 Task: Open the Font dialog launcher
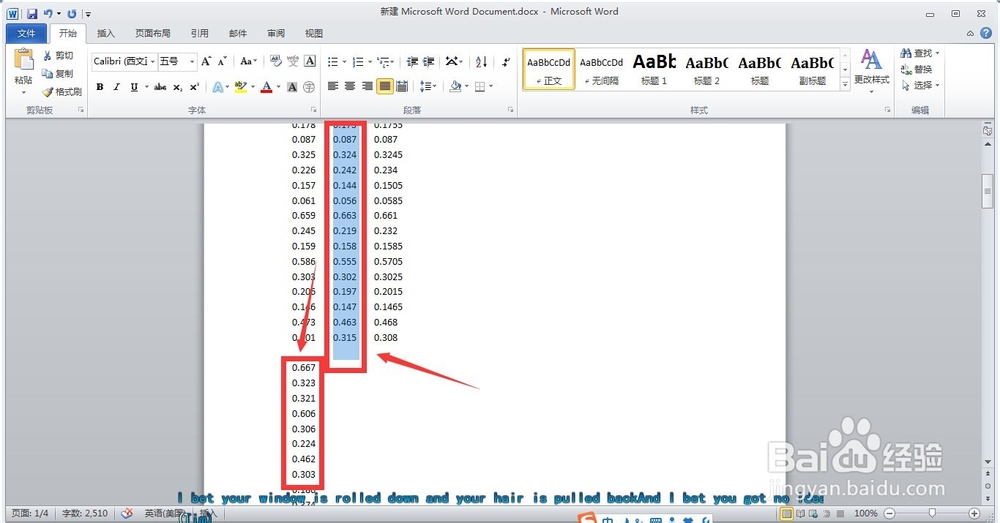coord(313,110)
